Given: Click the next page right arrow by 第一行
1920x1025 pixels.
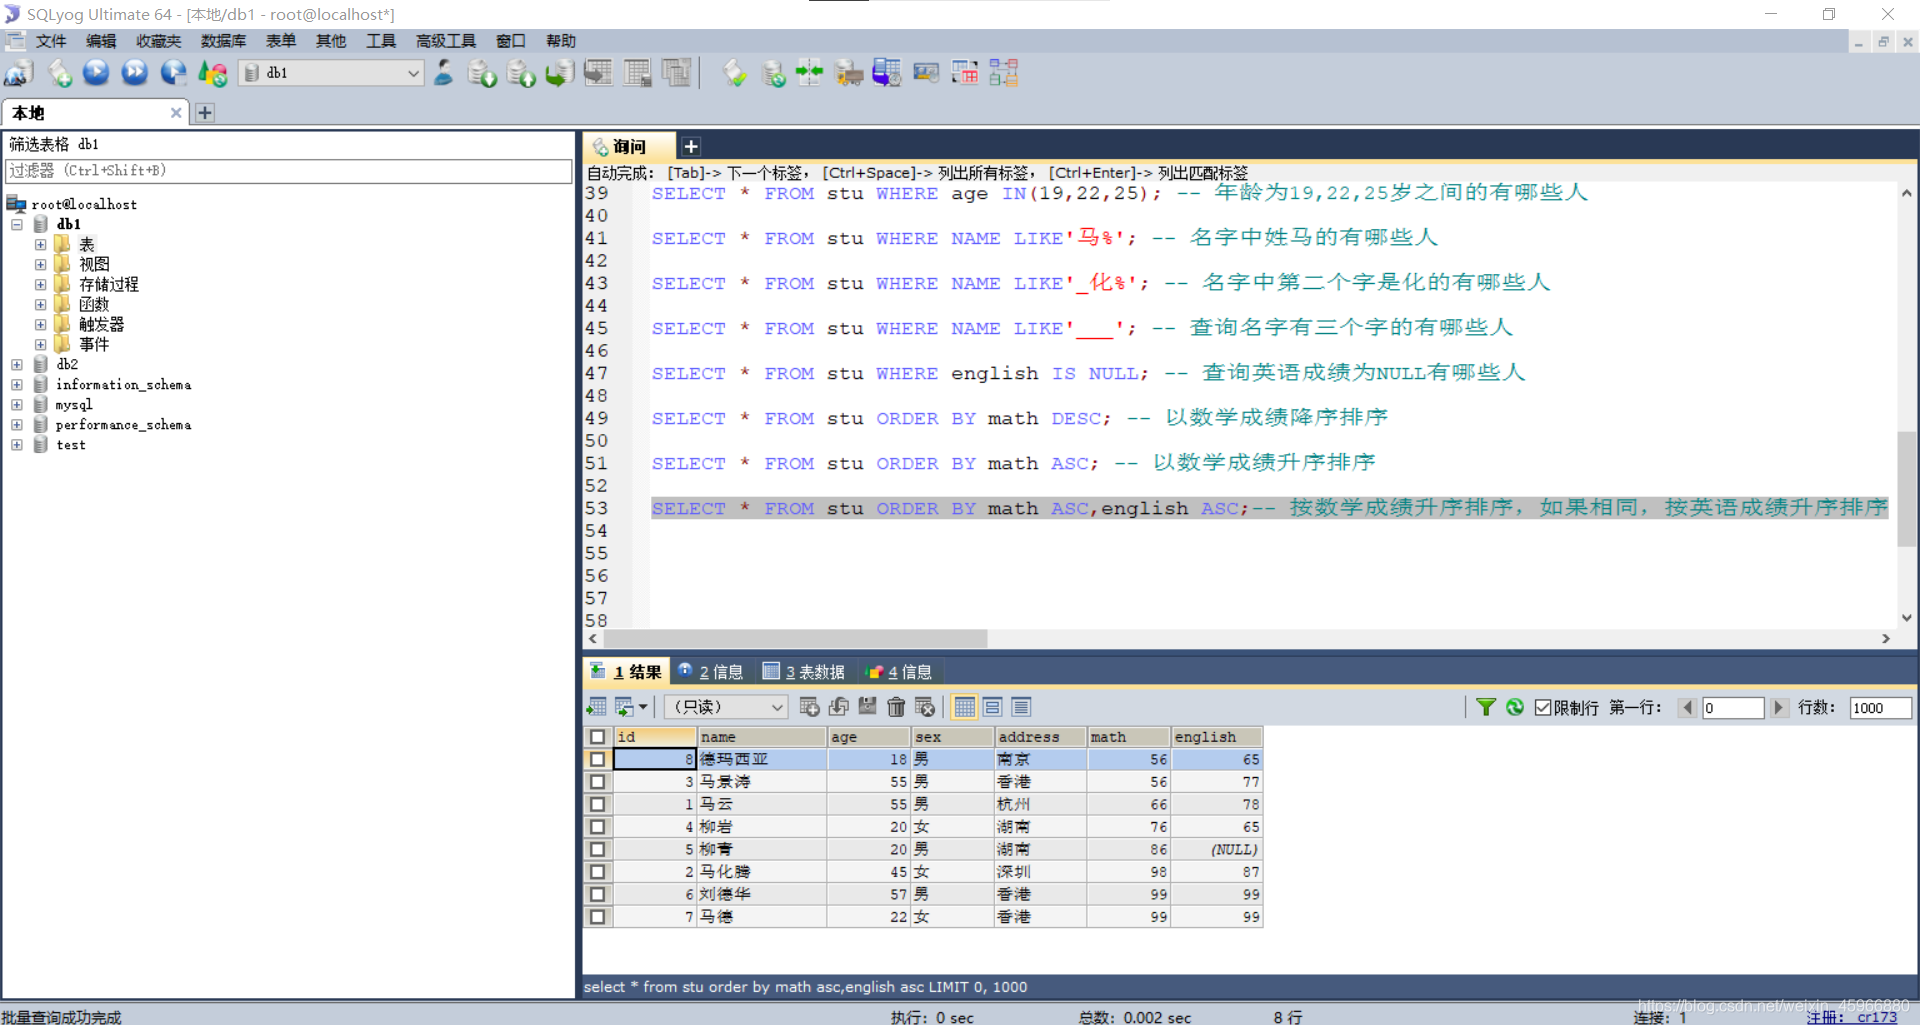Looking at the screenshot, I should (x=1778, y=707).
